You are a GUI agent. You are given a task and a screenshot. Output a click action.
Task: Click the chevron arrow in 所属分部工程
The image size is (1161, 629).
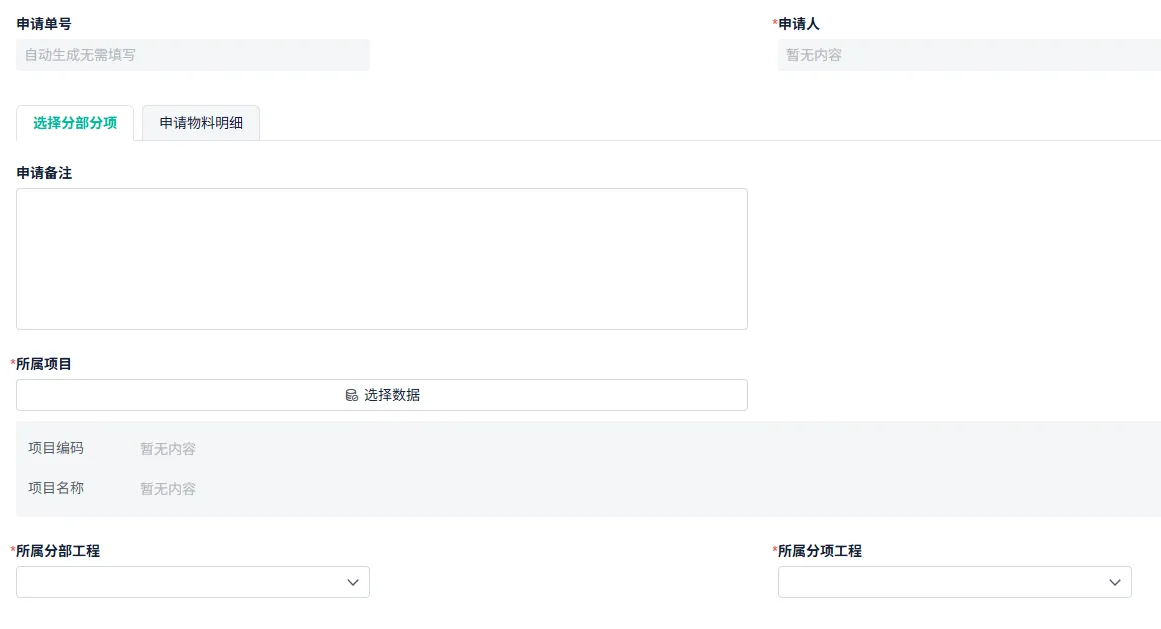click(x=353, y=582)
